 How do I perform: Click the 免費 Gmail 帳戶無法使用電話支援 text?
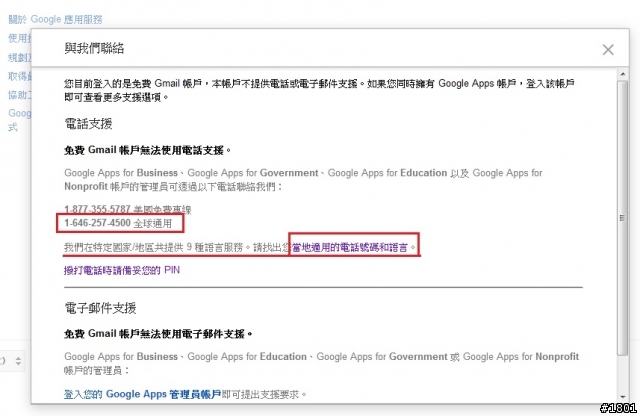tap(147, 150)
